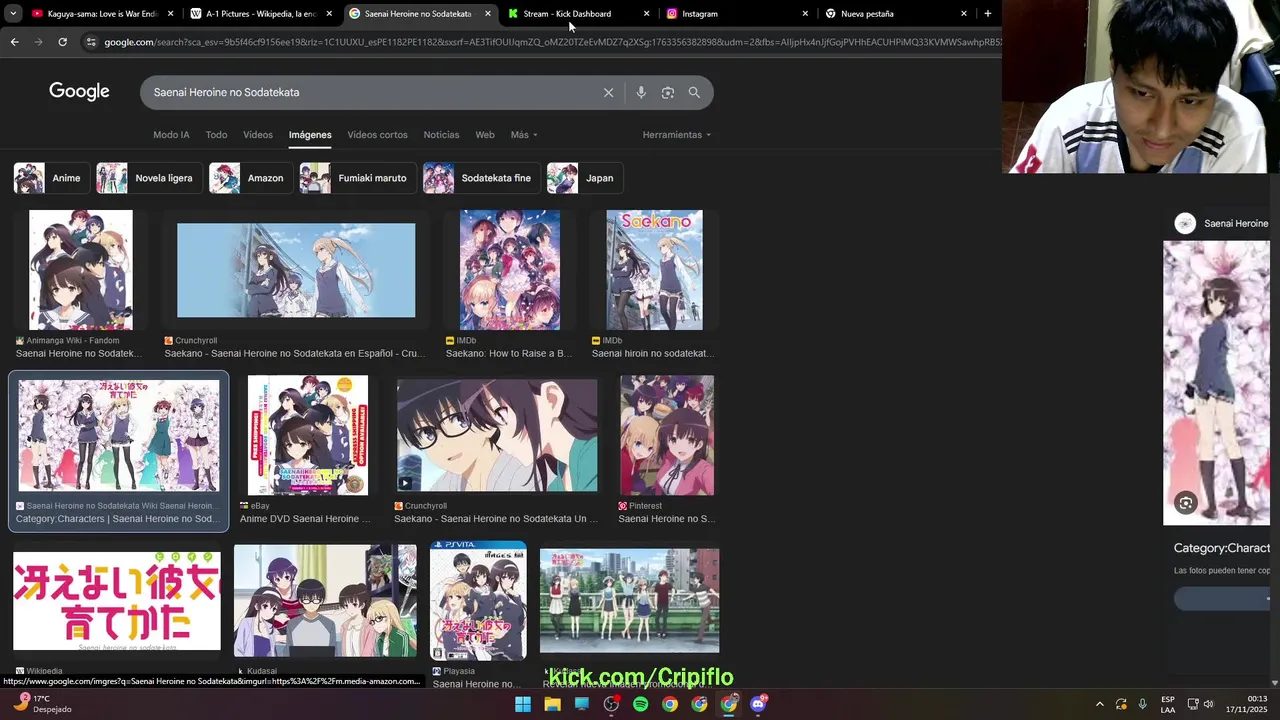Open the enlarged preview image in side panel

point(1216,383)
